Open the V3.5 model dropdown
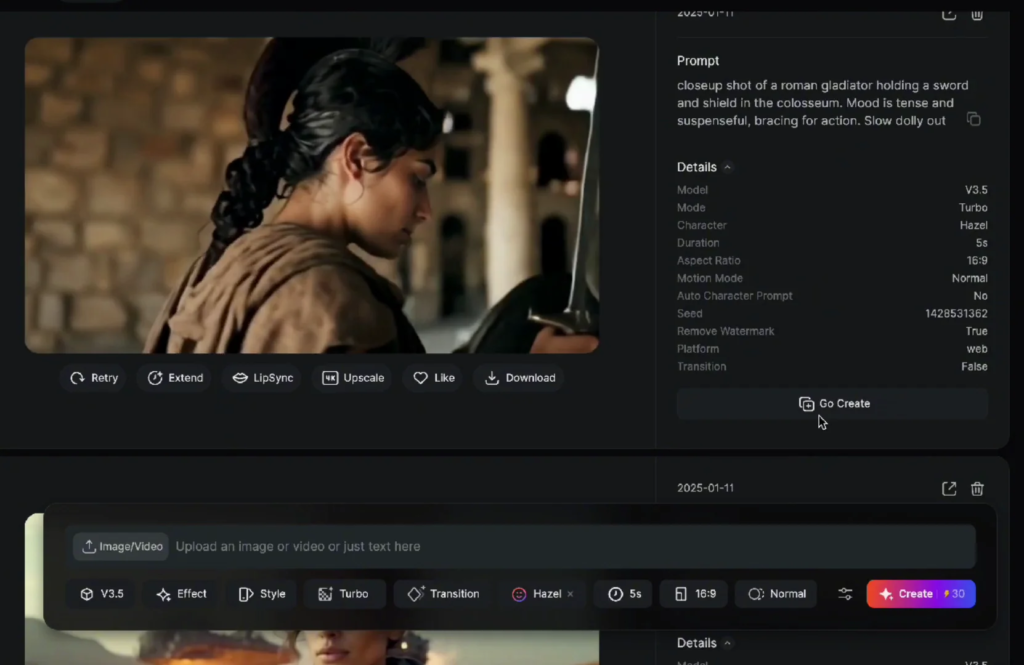This screenshot has width=1024, height=665. click(102, 594)
